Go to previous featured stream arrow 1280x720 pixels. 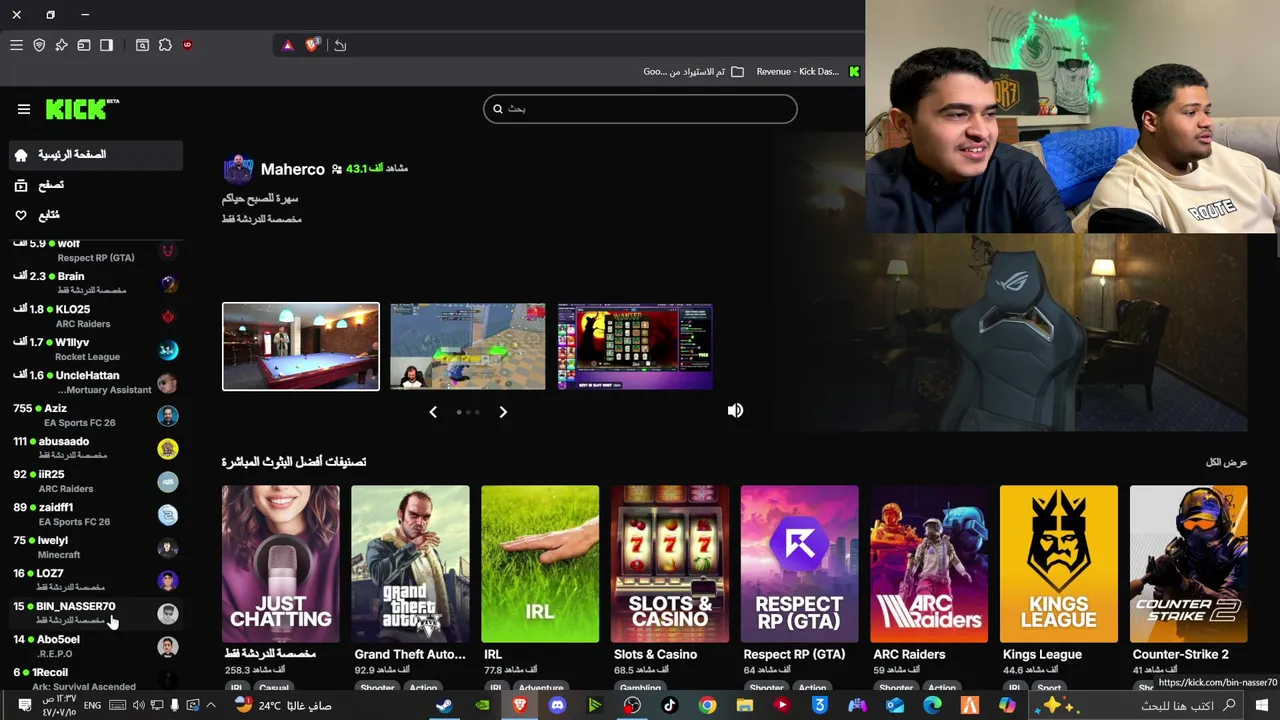click(433, 412)
